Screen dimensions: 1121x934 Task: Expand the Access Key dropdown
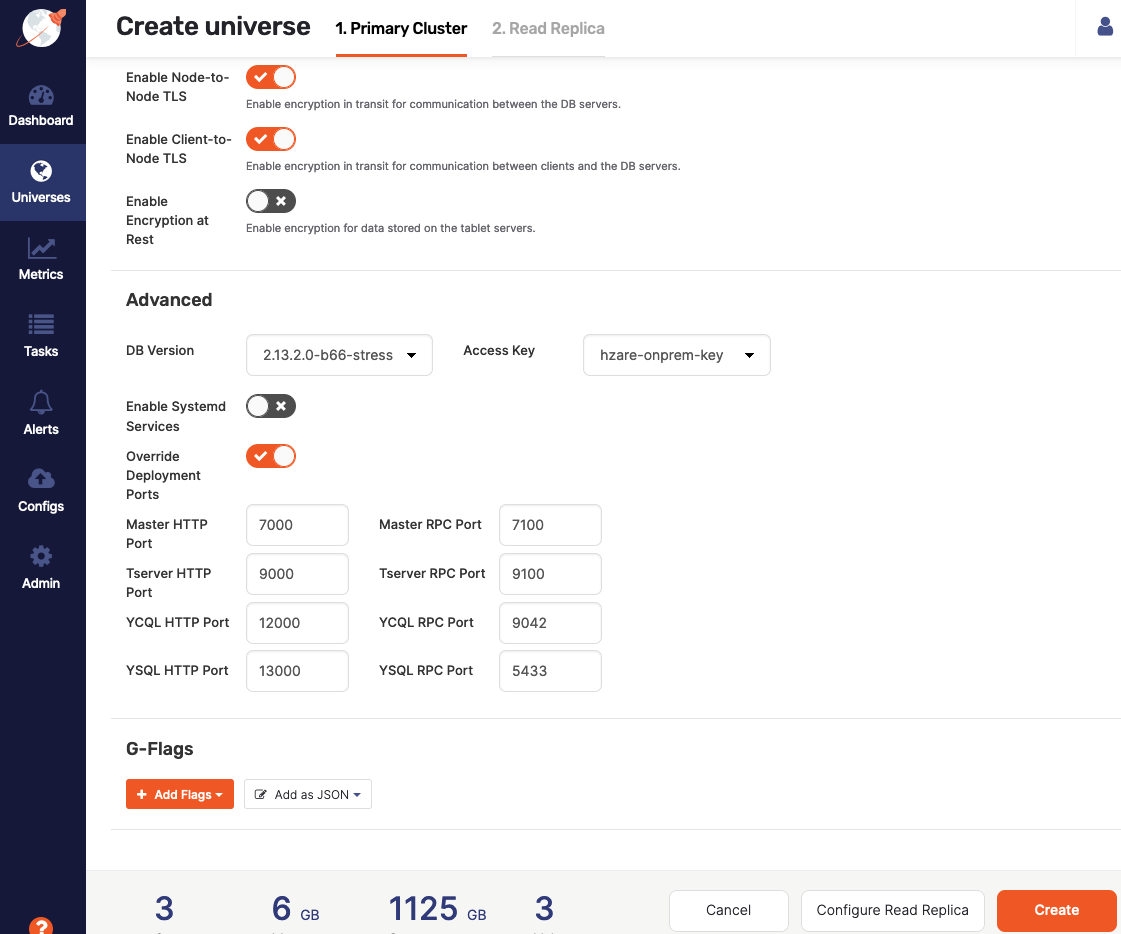tap(676, 355)
